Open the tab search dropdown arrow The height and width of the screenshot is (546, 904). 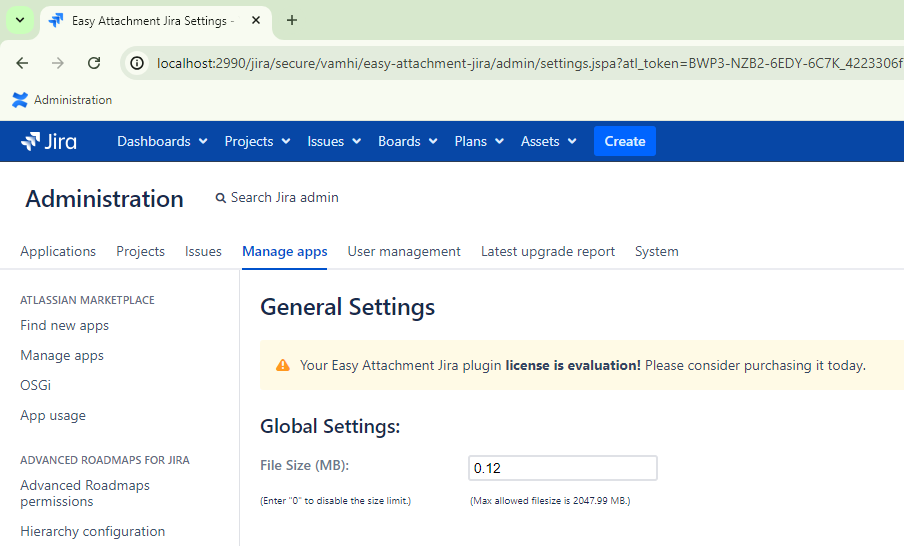pos(19,20)
